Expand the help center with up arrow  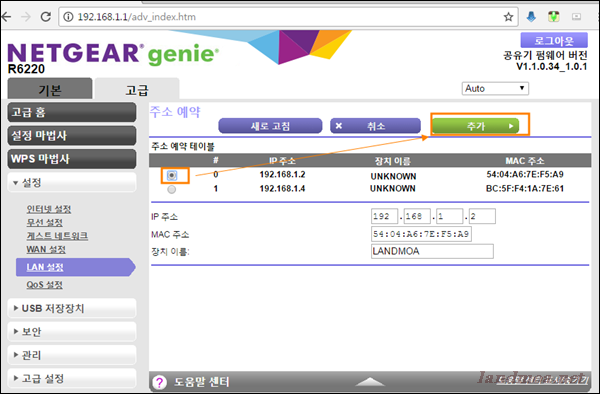(370, 381)
